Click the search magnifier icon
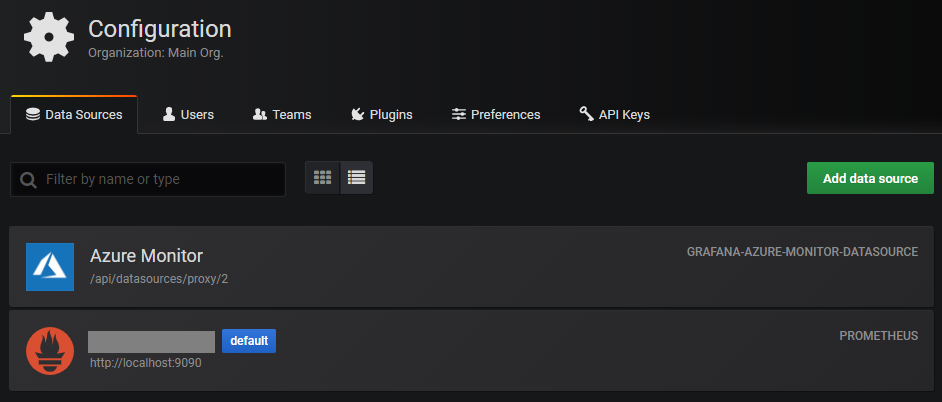The width and height of the screenshot is (942, 402). (28, 180)
